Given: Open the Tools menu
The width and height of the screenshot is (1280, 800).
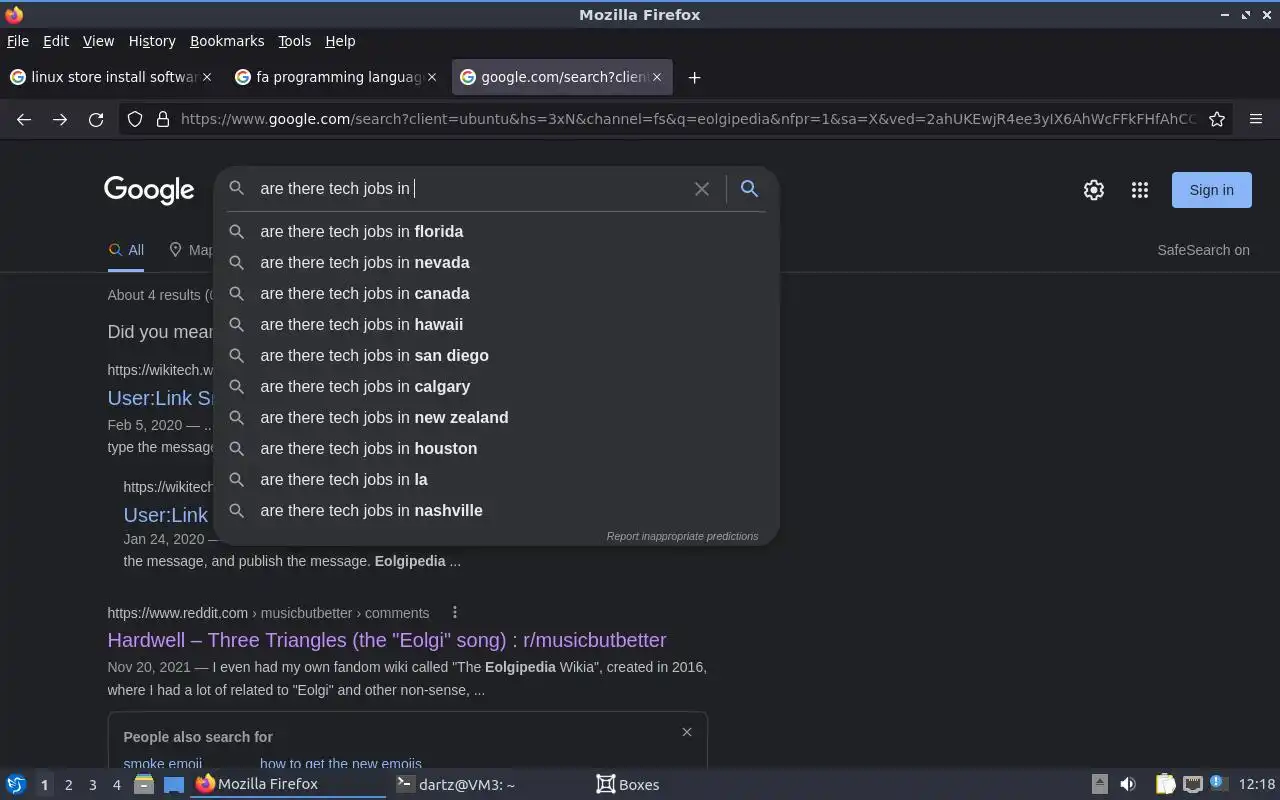Looking at the screenshot, I should (295, 41).
